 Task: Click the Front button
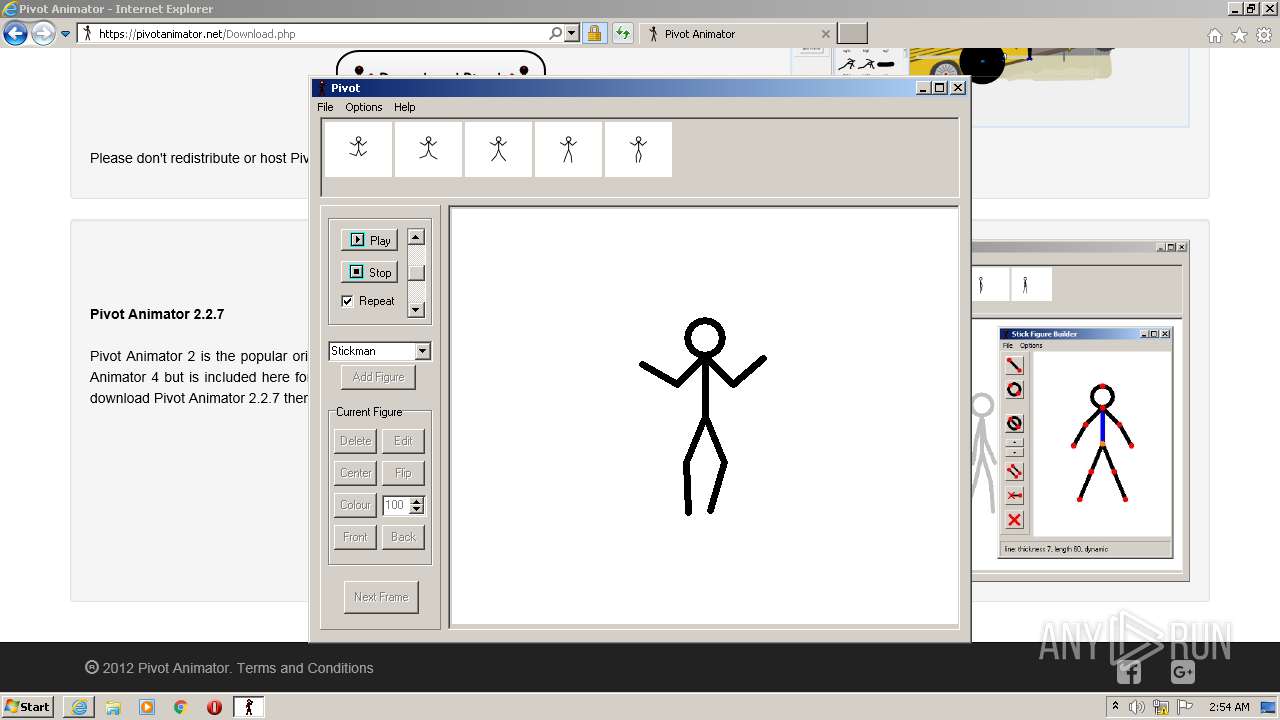point(355,537)
